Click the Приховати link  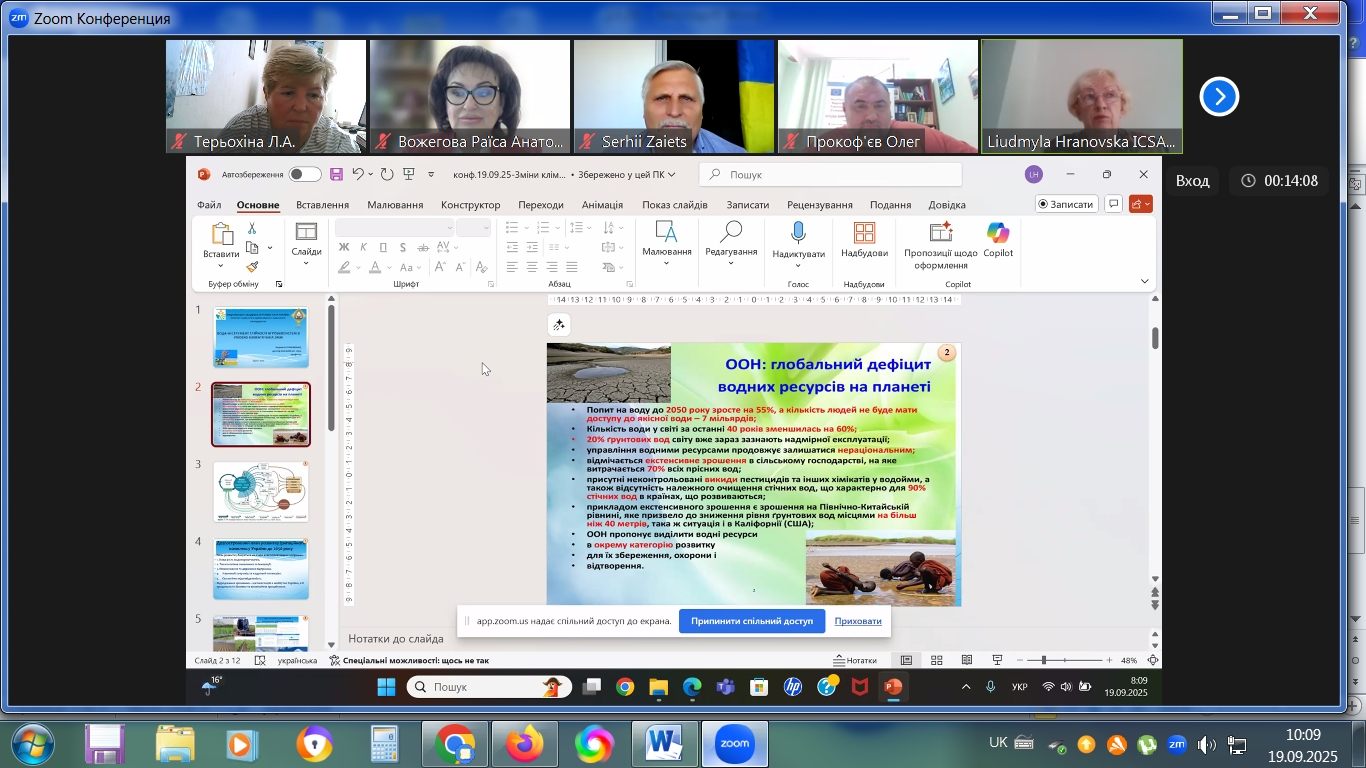[858, 621]
